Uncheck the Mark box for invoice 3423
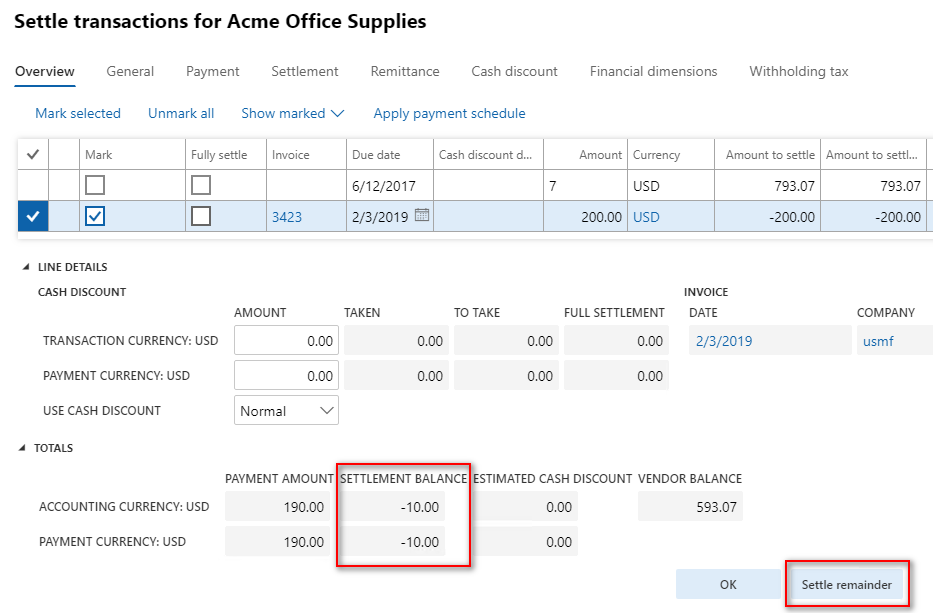Image resolution: width=933 pixels, height=613 pixels. pyautogui.click(x=94, y=217)
